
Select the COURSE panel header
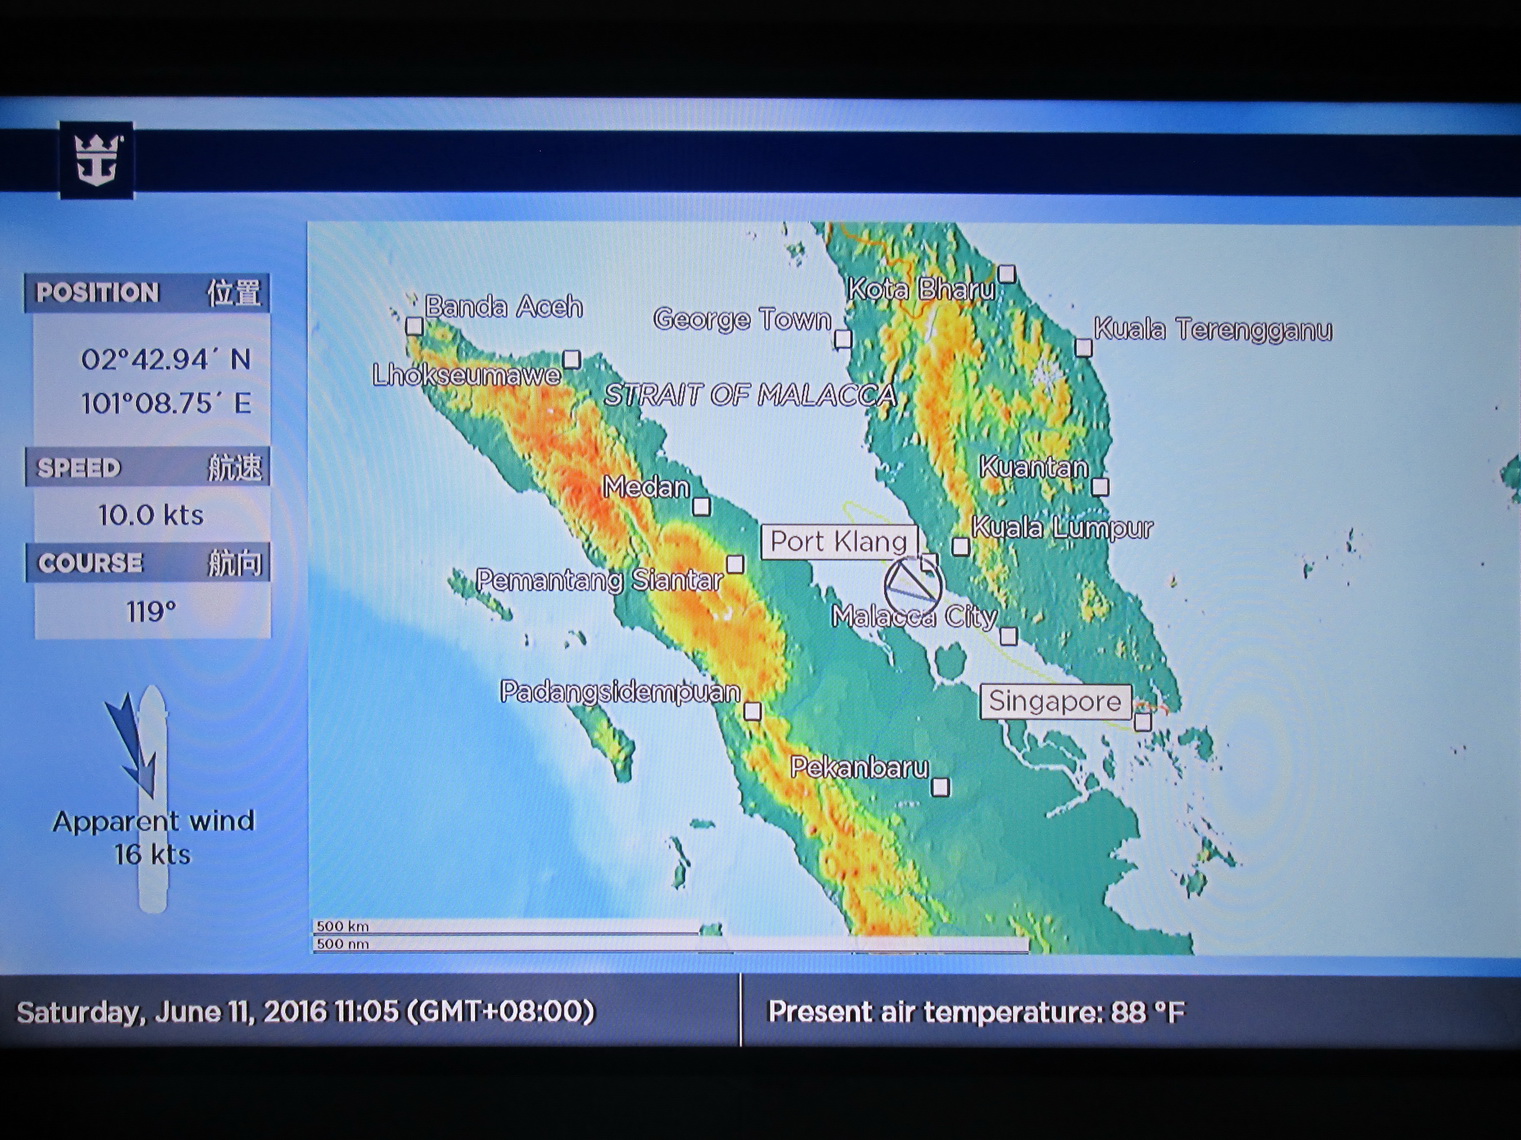148,563
